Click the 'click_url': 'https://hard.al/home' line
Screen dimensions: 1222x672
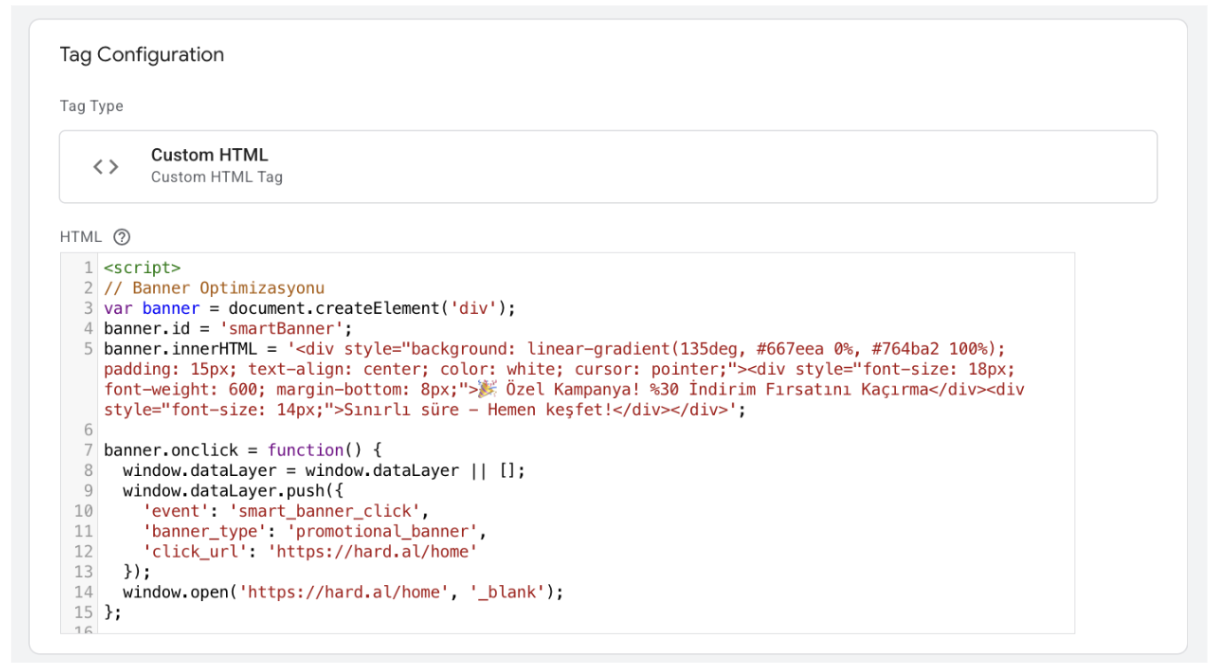[310, 551]
